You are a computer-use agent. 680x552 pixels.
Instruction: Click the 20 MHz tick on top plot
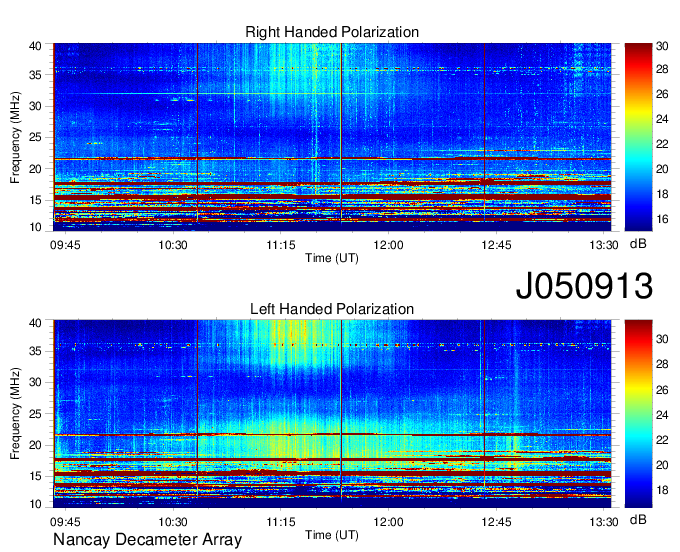36,169
